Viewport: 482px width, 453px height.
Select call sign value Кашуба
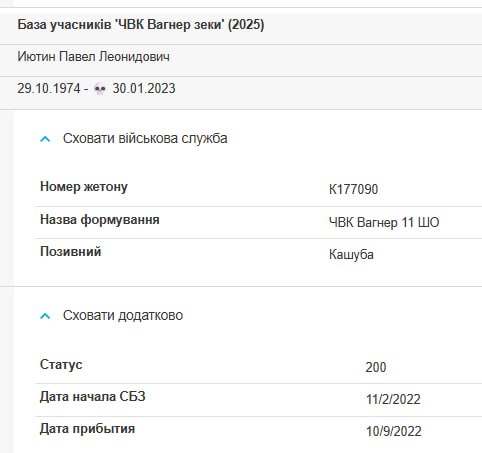(351, 255)
